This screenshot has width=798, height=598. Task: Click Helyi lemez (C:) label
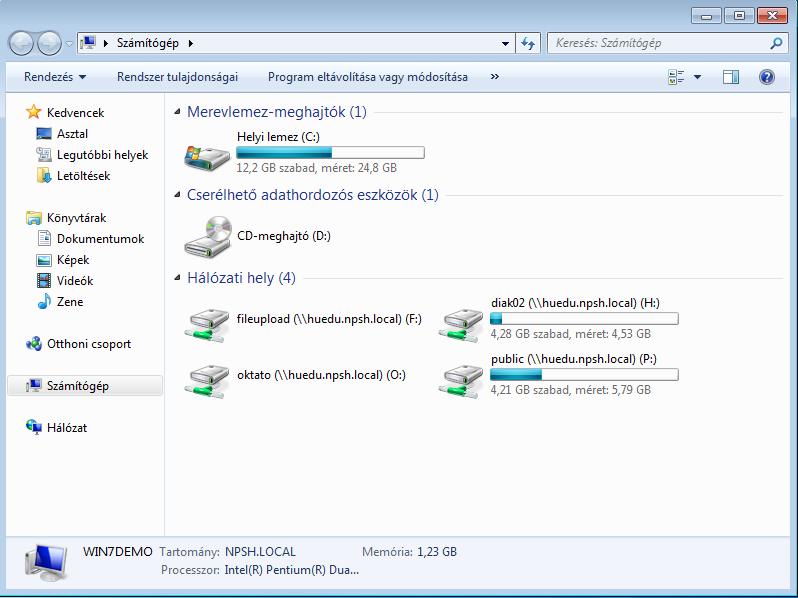[x=278, y=137]
